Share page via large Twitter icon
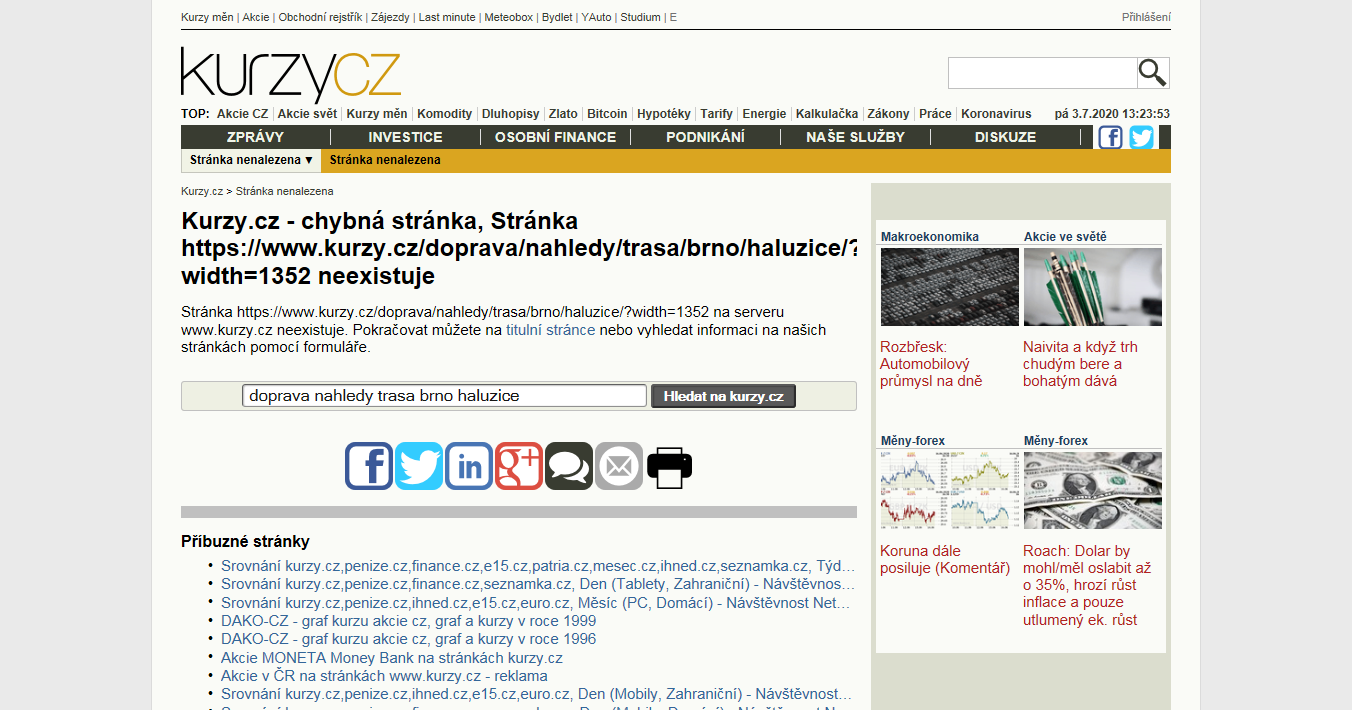The height and width of the screenshot is (710, 1352). click(419, 466)
